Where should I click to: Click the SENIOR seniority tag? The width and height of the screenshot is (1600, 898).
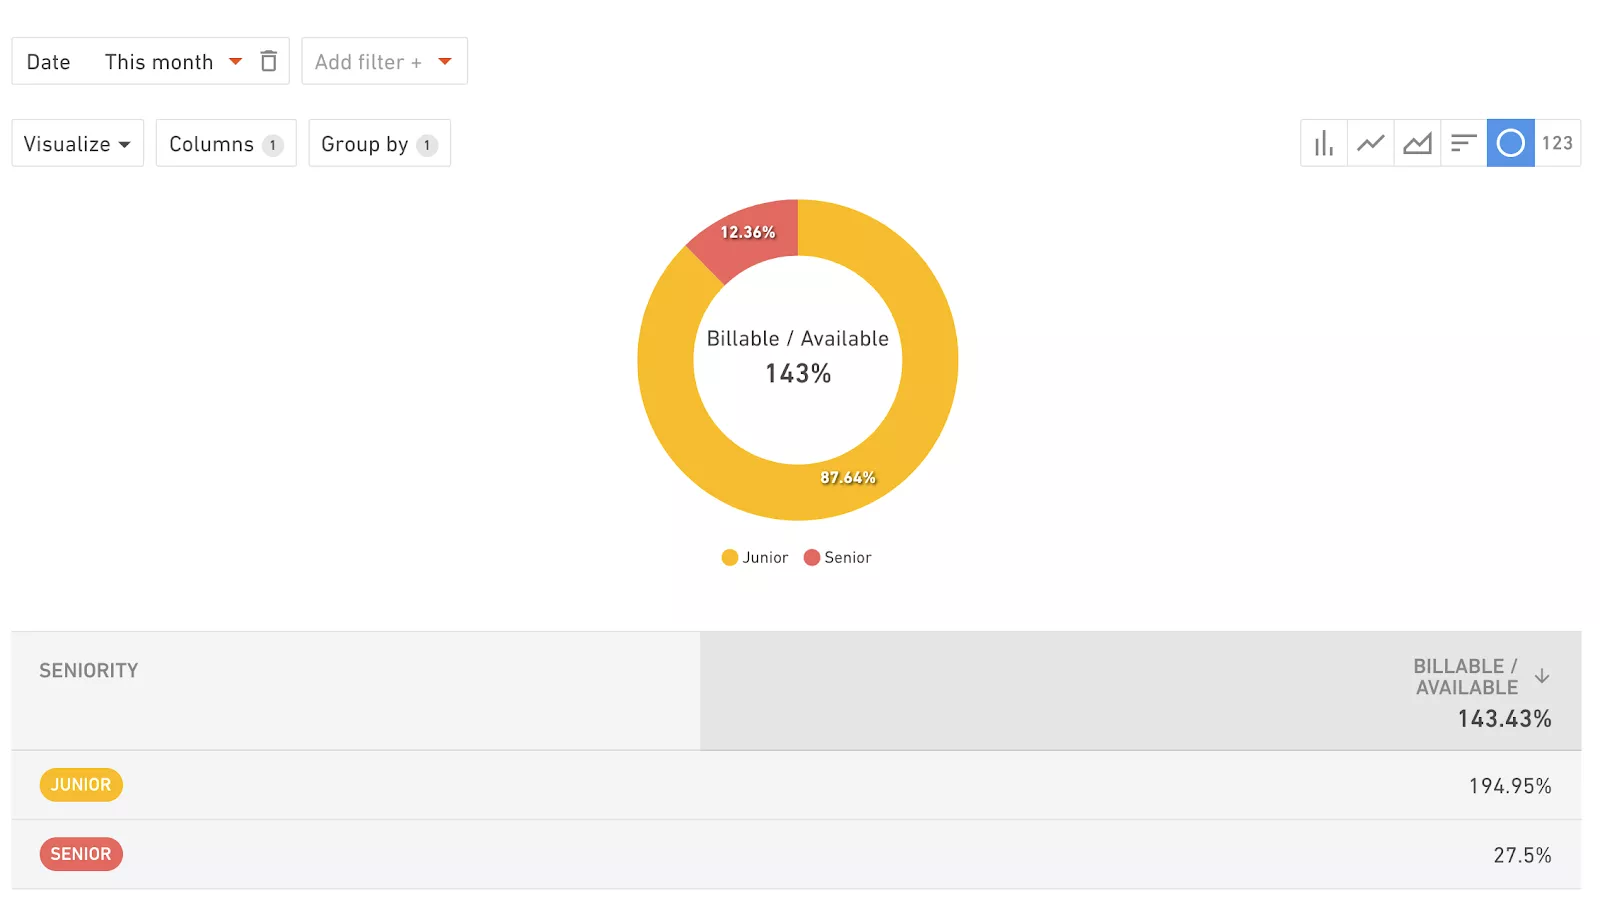click(x=81, y=854)
